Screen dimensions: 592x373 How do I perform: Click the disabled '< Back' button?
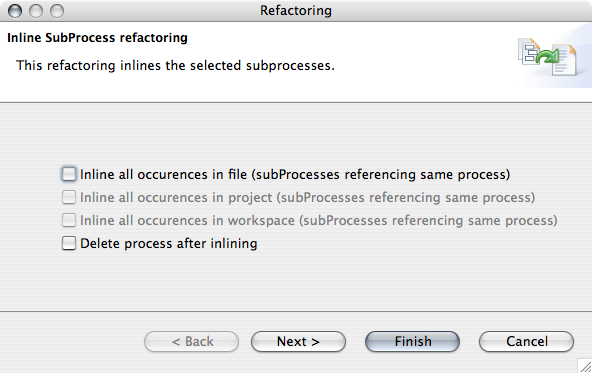pyautogui.click(x=191, y=341)
